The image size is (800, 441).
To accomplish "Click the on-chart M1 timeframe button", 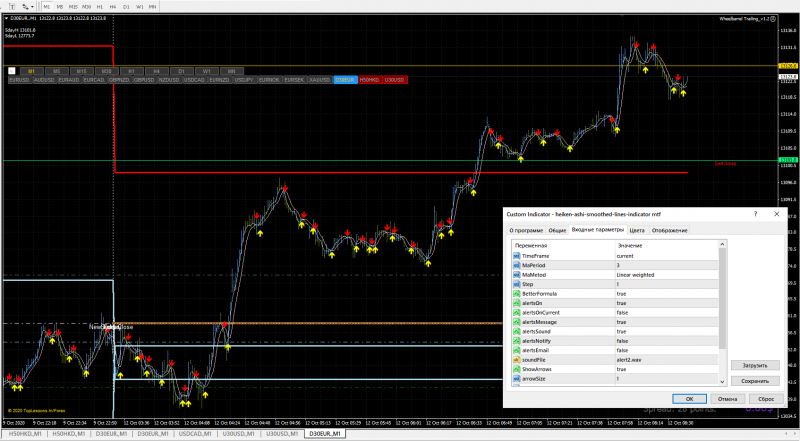I will (x=32, y=71).
